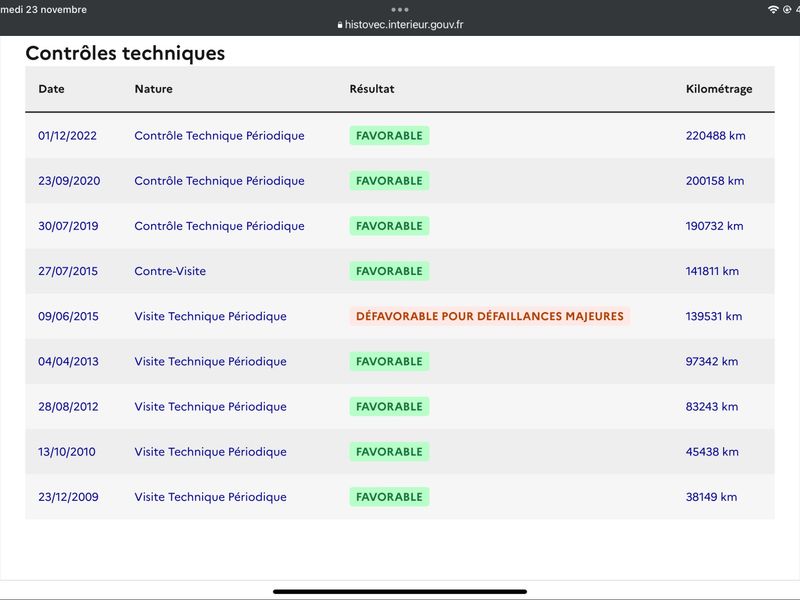This screenshot has width=800, height=600.
Task: Select date 04/04/2013
Action: point(68,361)
